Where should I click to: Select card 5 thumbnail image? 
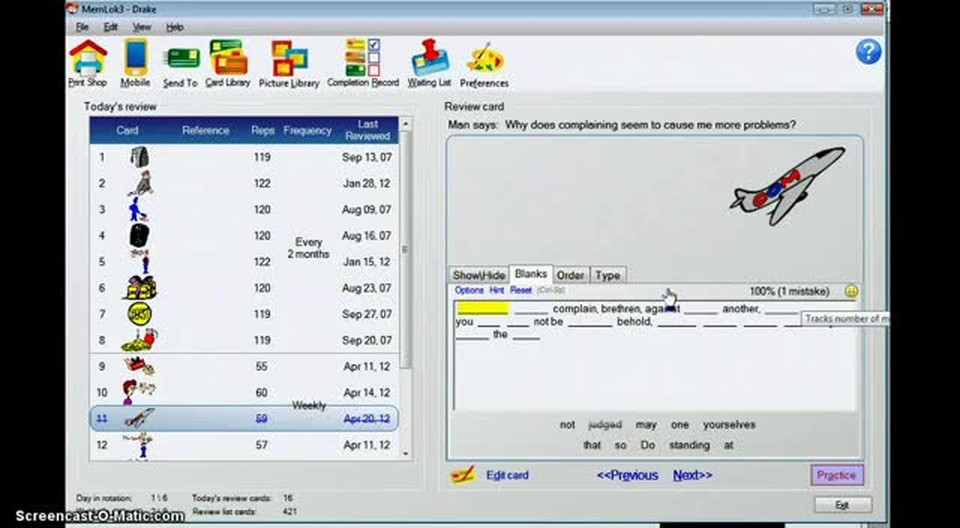140,261
